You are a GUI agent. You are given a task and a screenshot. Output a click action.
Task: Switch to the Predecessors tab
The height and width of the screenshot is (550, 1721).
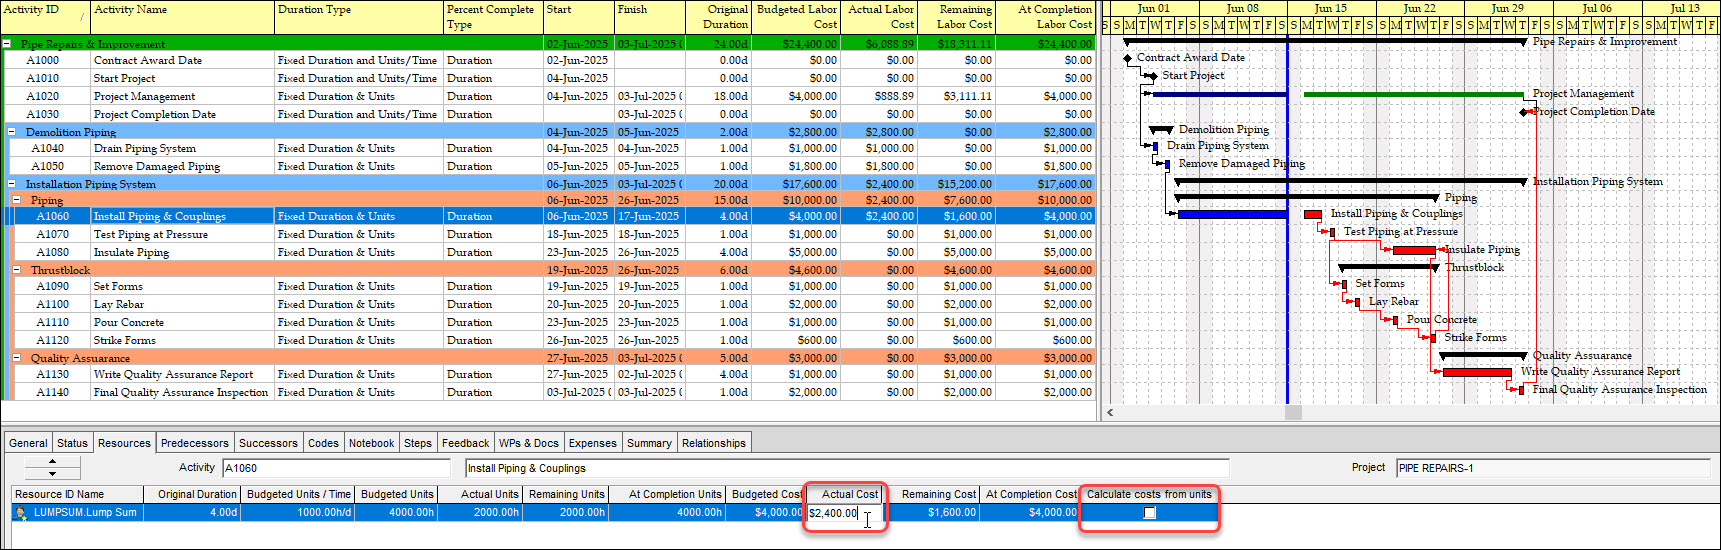[194, 443]
